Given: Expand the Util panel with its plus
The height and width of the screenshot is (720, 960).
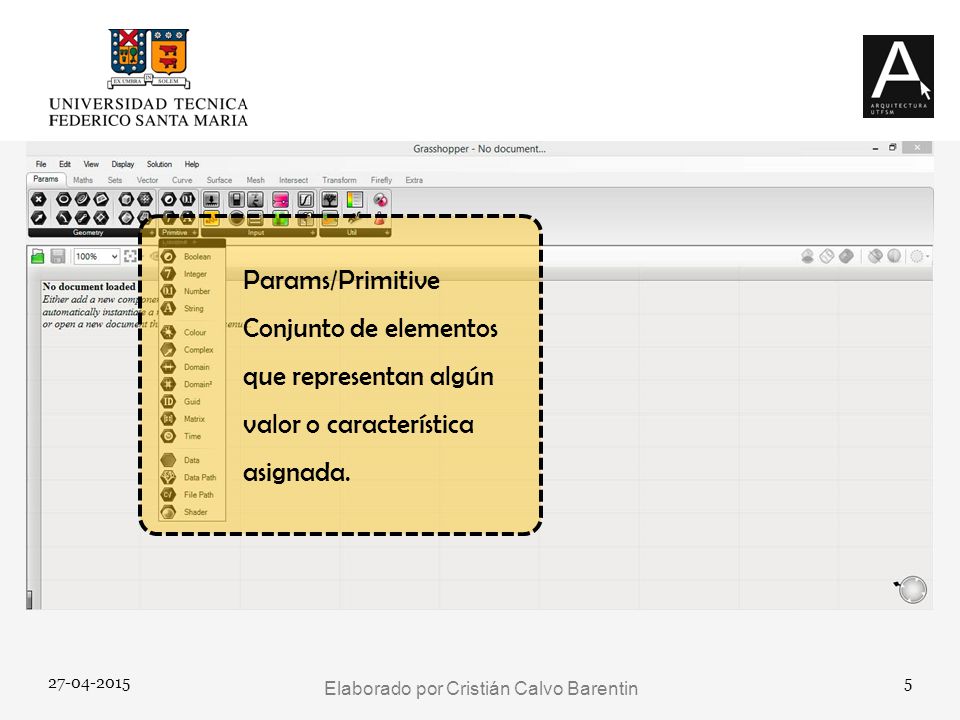Looking at the screenshot, I should [x=387, y=233].
